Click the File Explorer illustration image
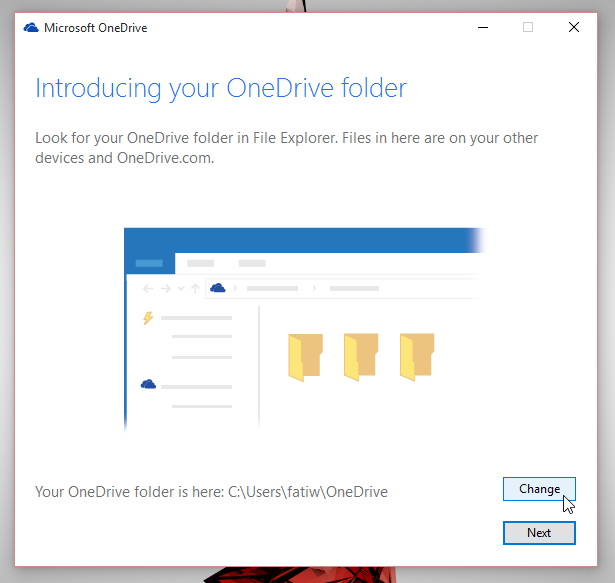615x583 pixels. [305, 330]
